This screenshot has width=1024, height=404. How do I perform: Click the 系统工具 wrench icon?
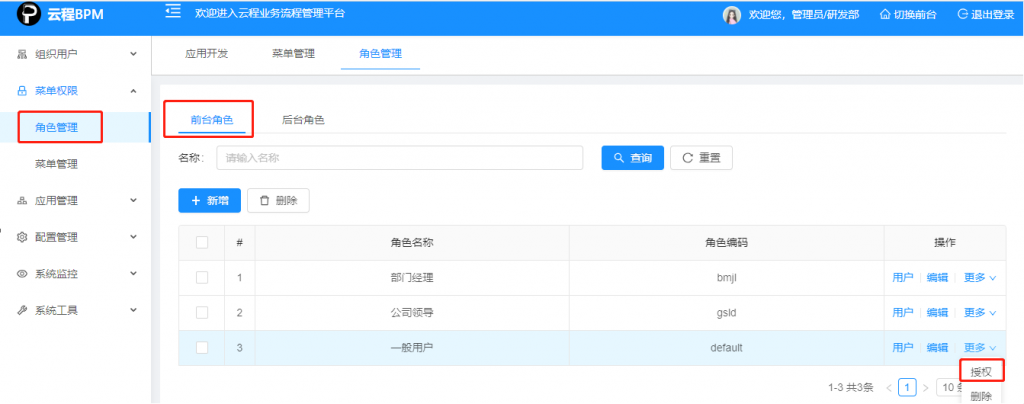tap(22, 311)
